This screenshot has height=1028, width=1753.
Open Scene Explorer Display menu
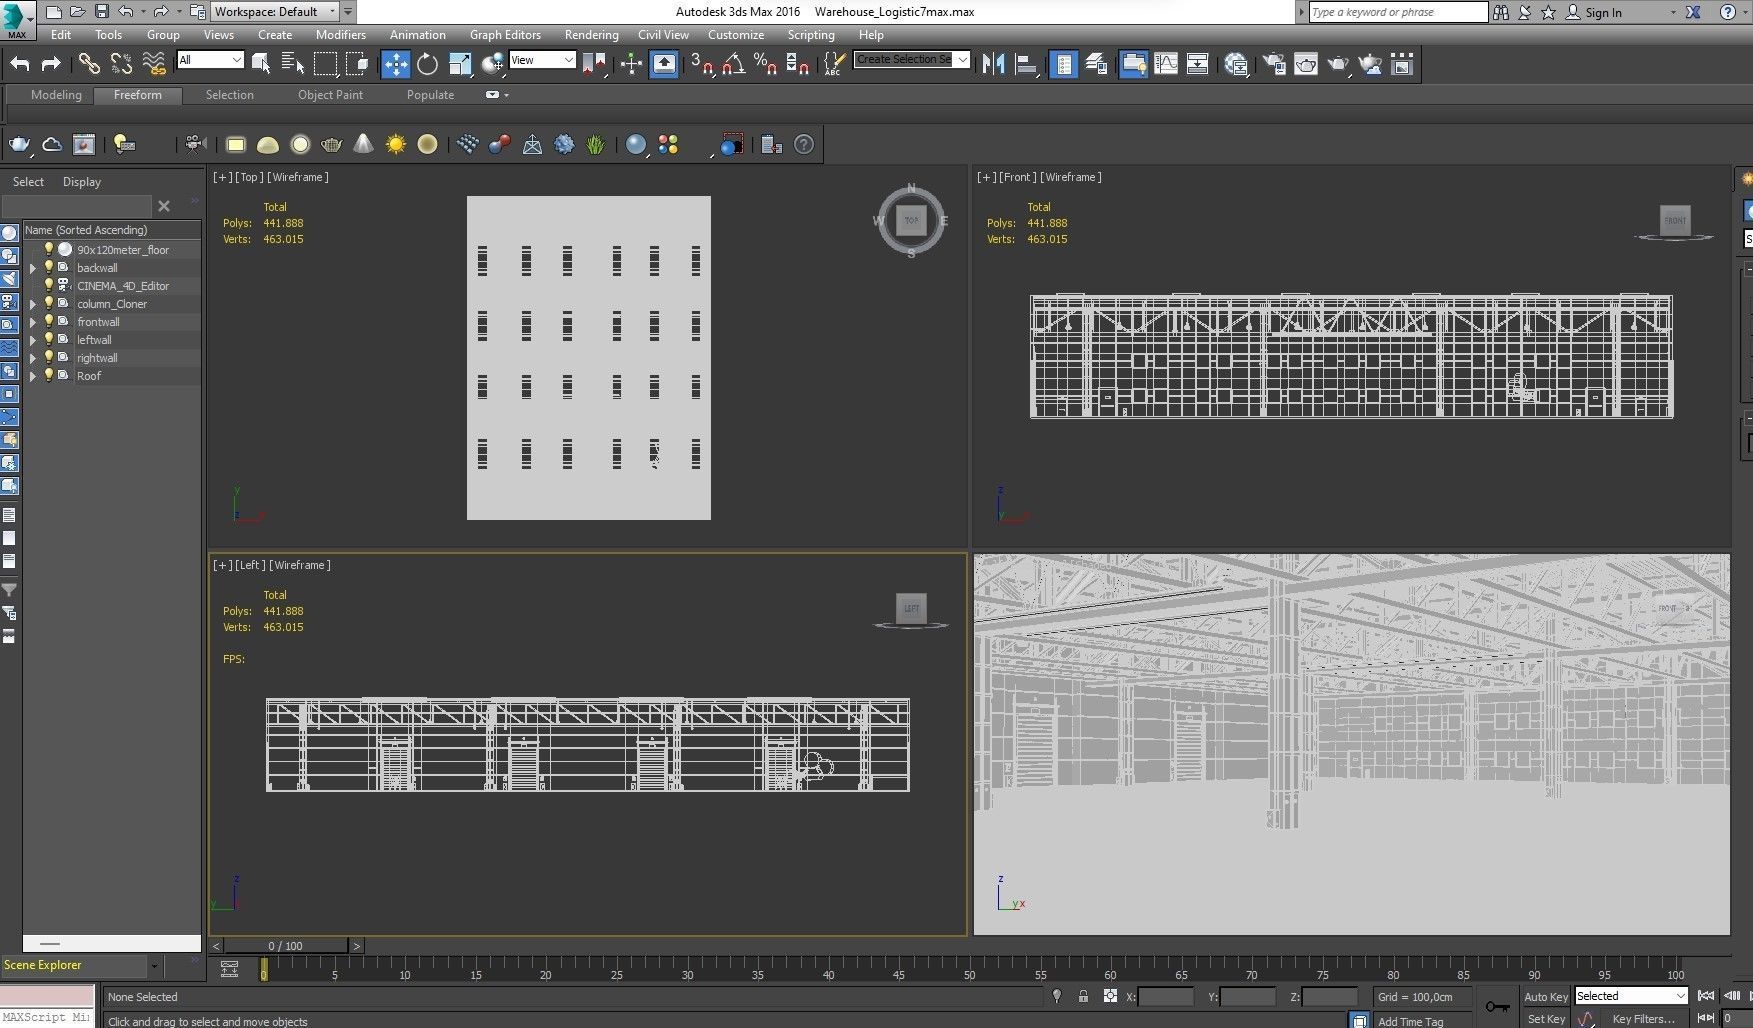[x=82, y=181]
